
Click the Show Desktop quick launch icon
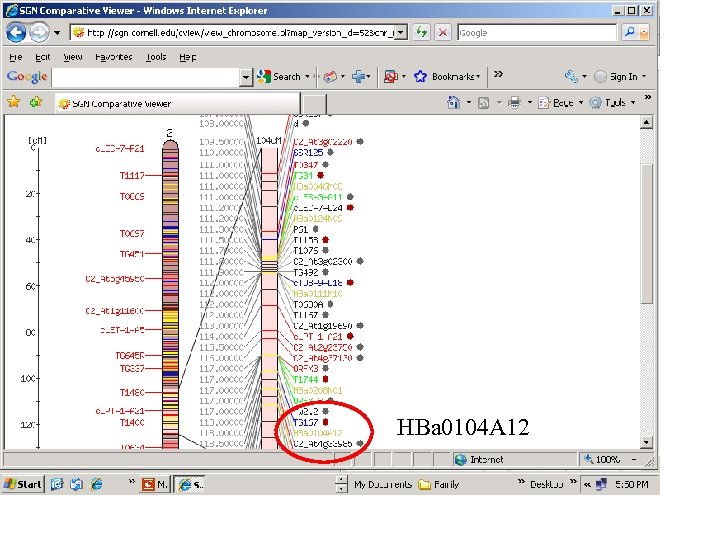[x=56, y=484]
